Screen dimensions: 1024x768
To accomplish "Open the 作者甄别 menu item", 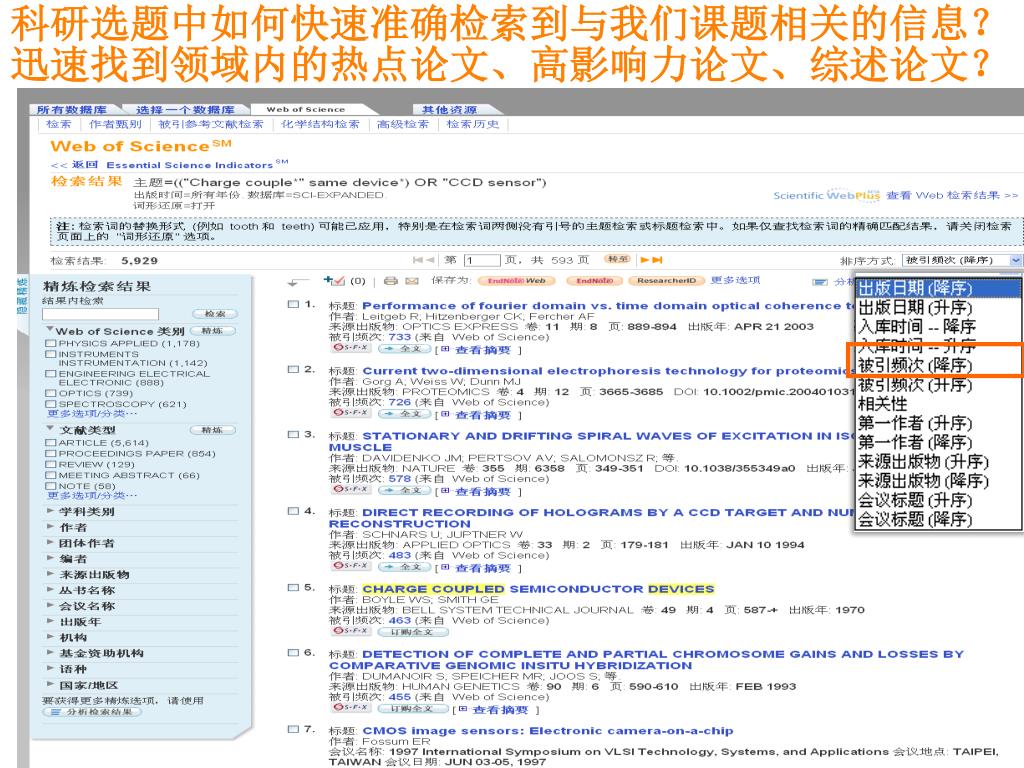I will [x=116, y=124].
